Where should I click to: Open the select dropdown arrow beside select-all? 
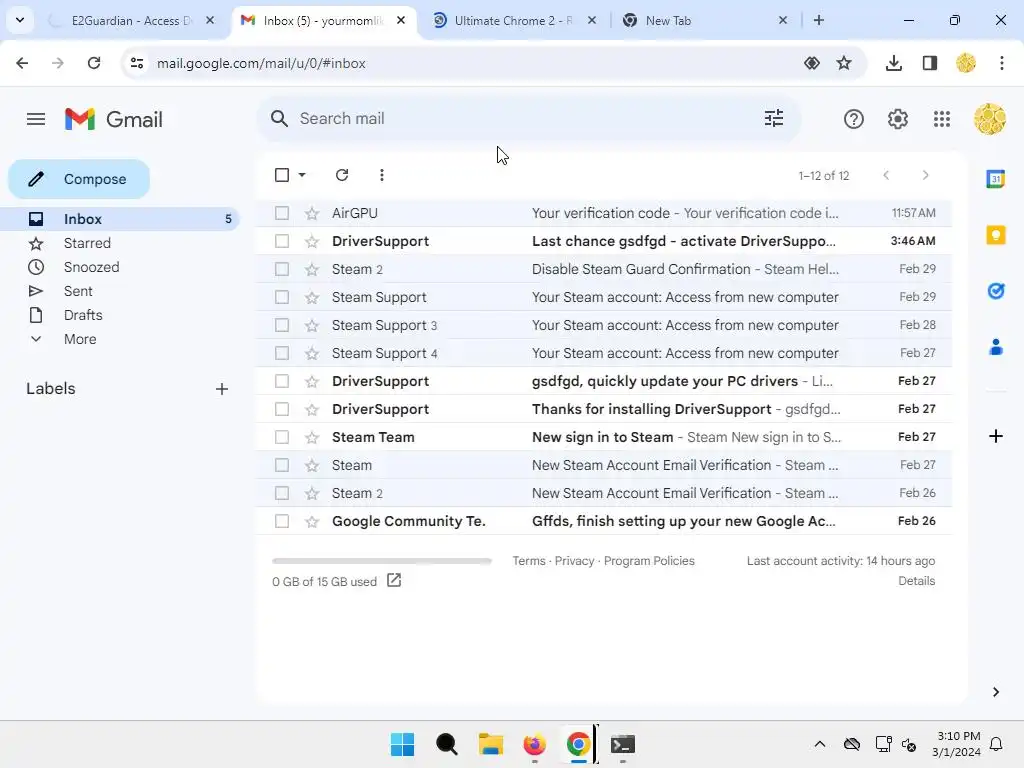(x=302, y=175)
